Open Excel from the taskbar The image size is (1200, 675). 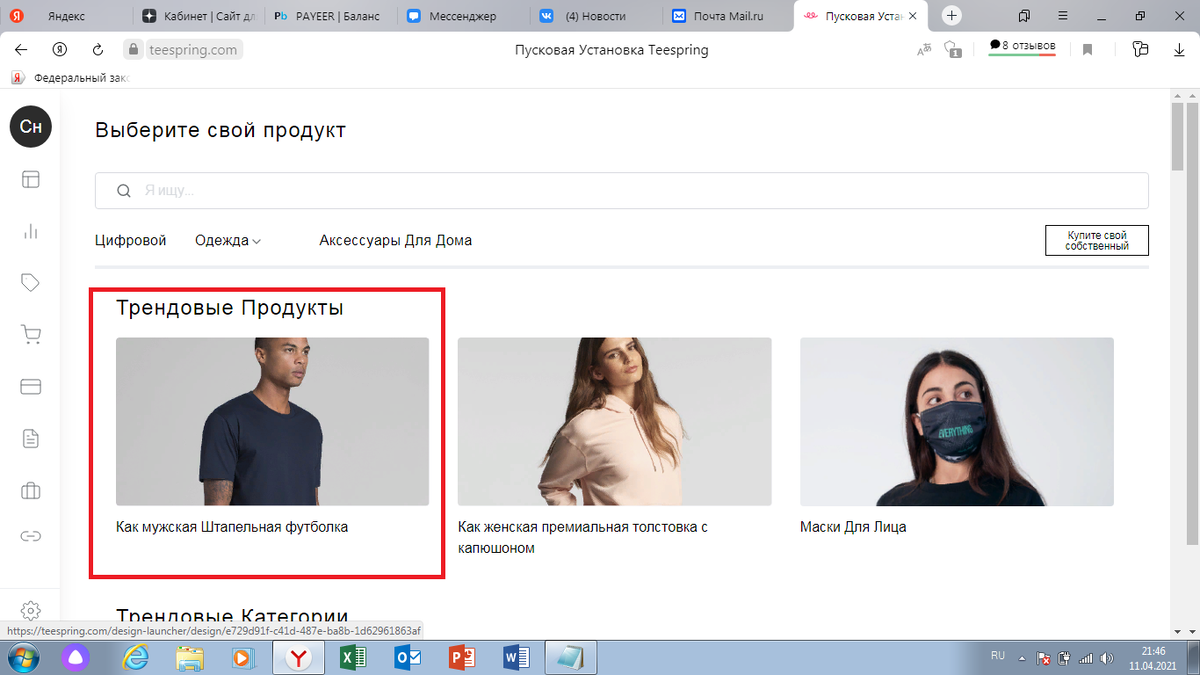point(352,657)
